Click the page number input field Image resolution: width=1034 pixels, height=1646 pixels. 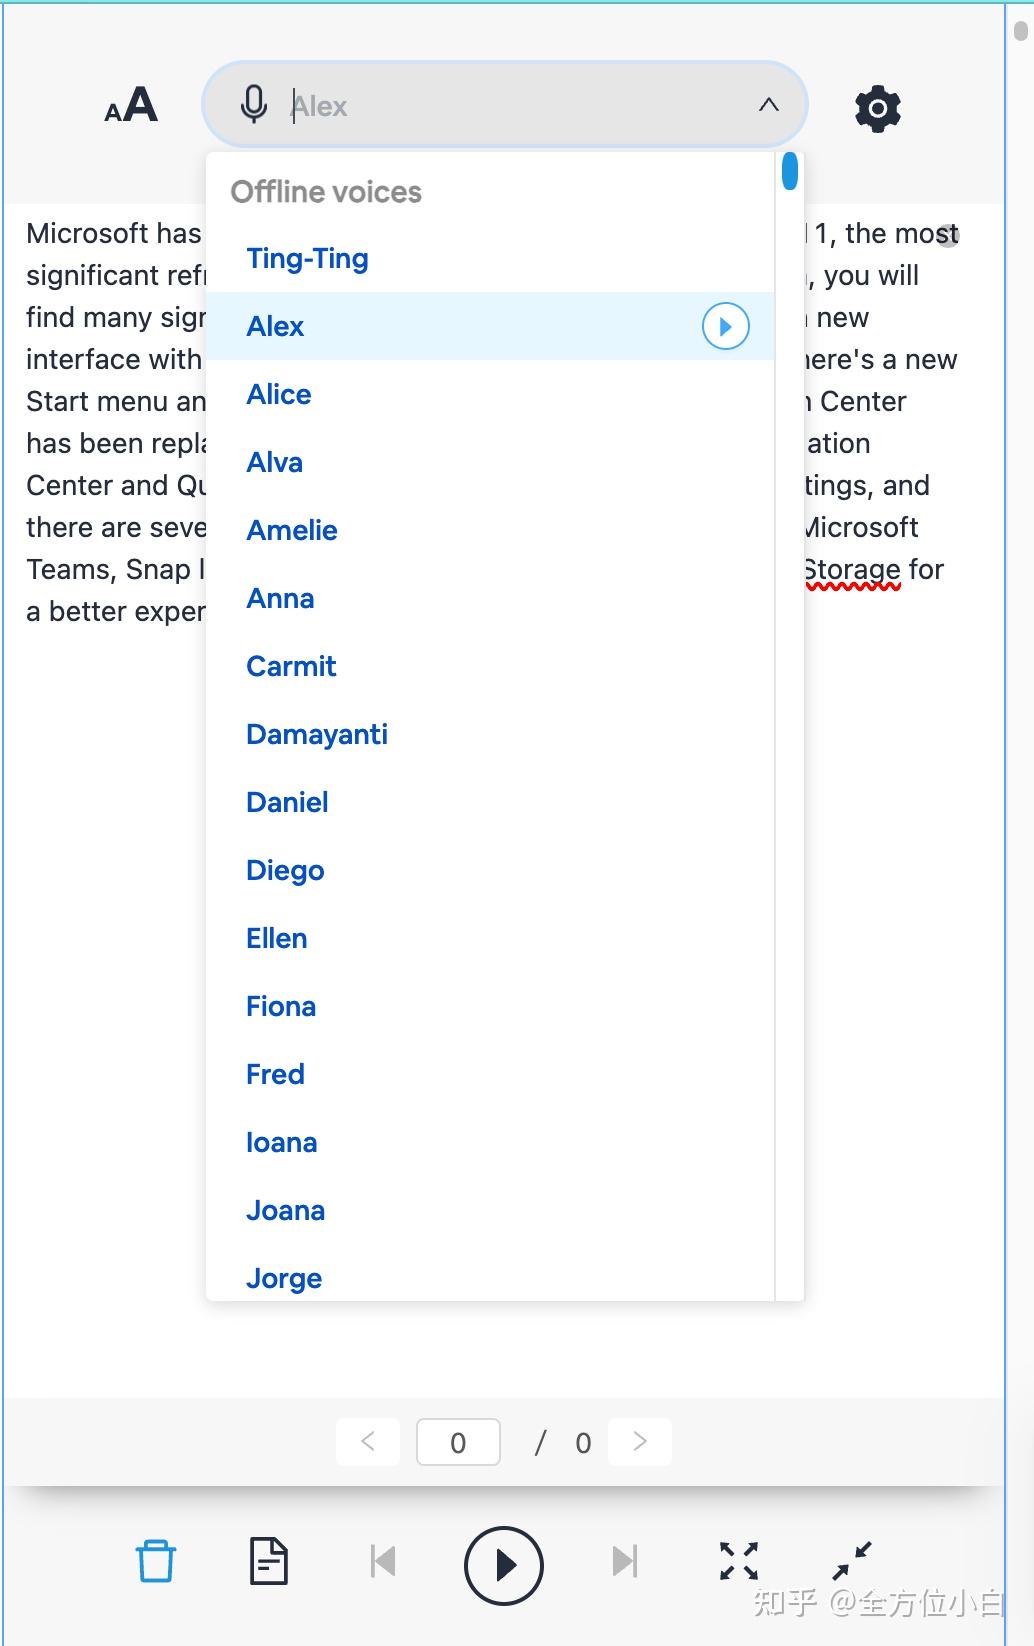pyautogui.click(x=458, y=1442)
